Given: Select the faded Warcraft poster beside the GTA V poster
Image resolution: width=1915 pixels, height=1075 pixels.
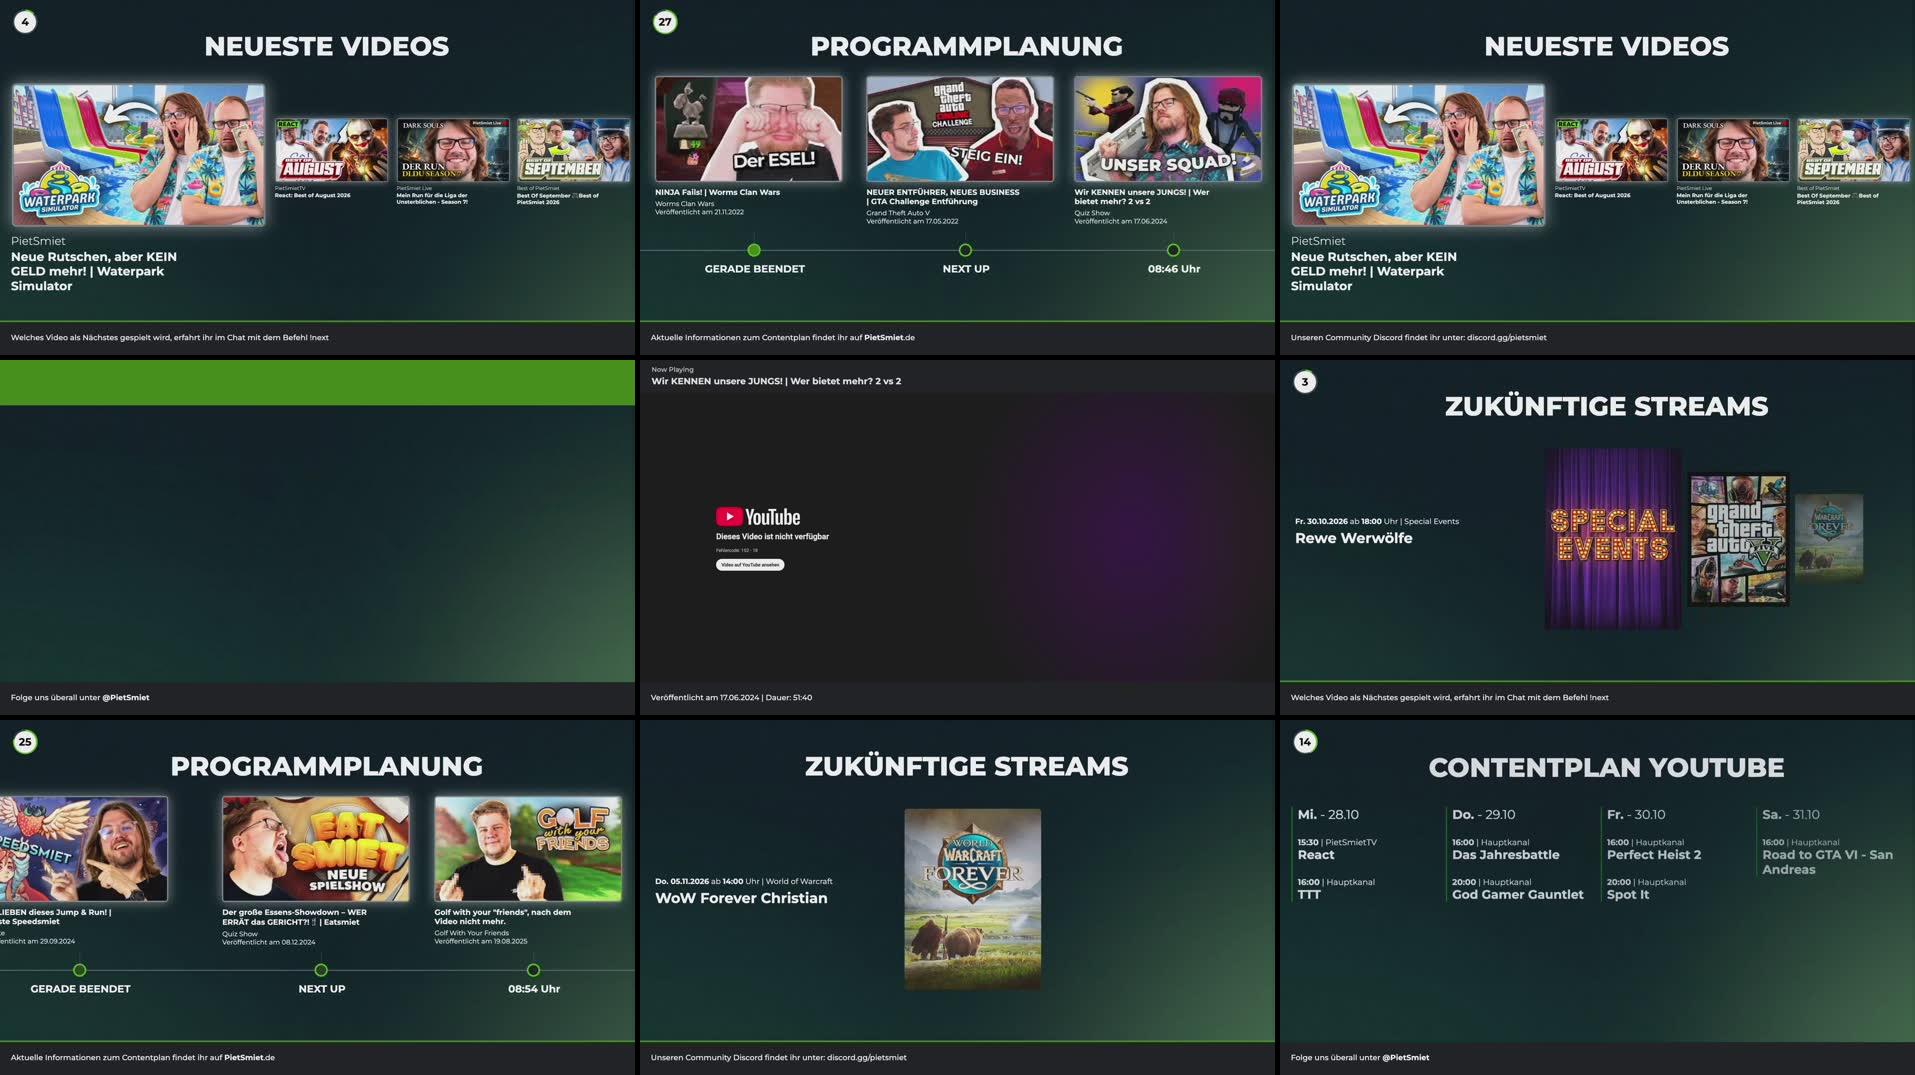Looking at the screenshot, I should pos(1829,537).
